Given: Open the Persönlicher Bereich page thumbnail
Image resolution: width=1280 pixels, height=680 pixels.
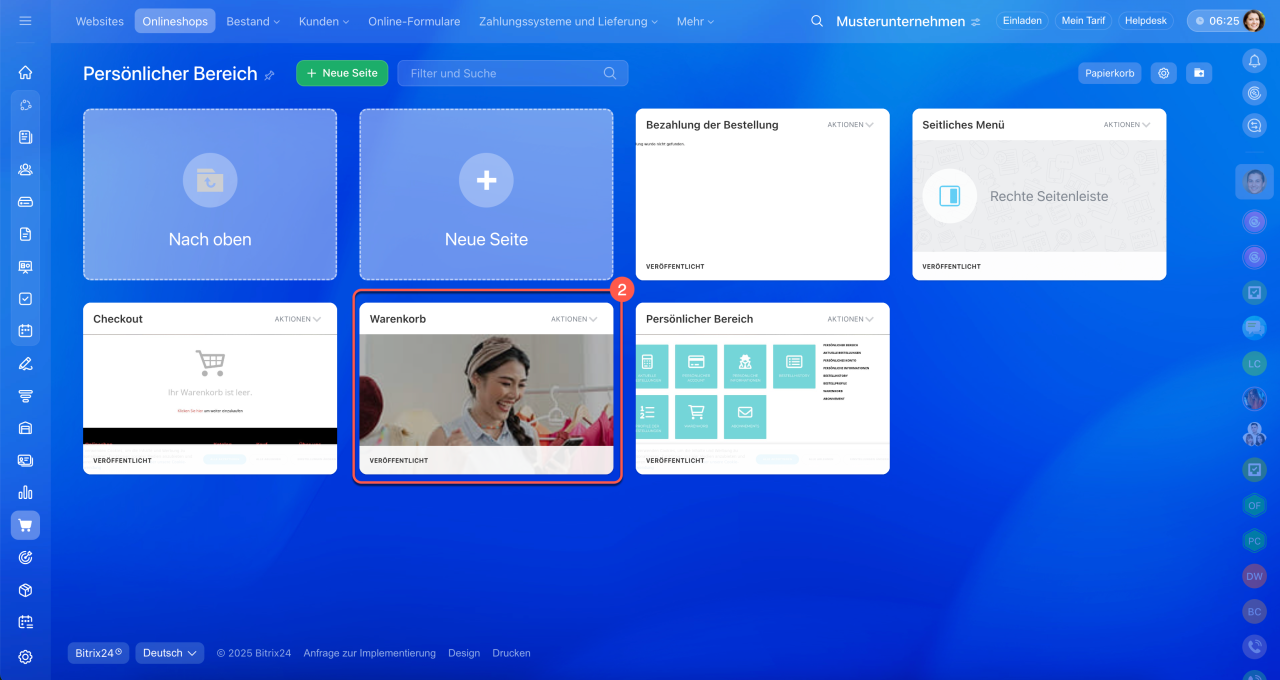Looking at the screenshot, I should click(x=762, y=390).
